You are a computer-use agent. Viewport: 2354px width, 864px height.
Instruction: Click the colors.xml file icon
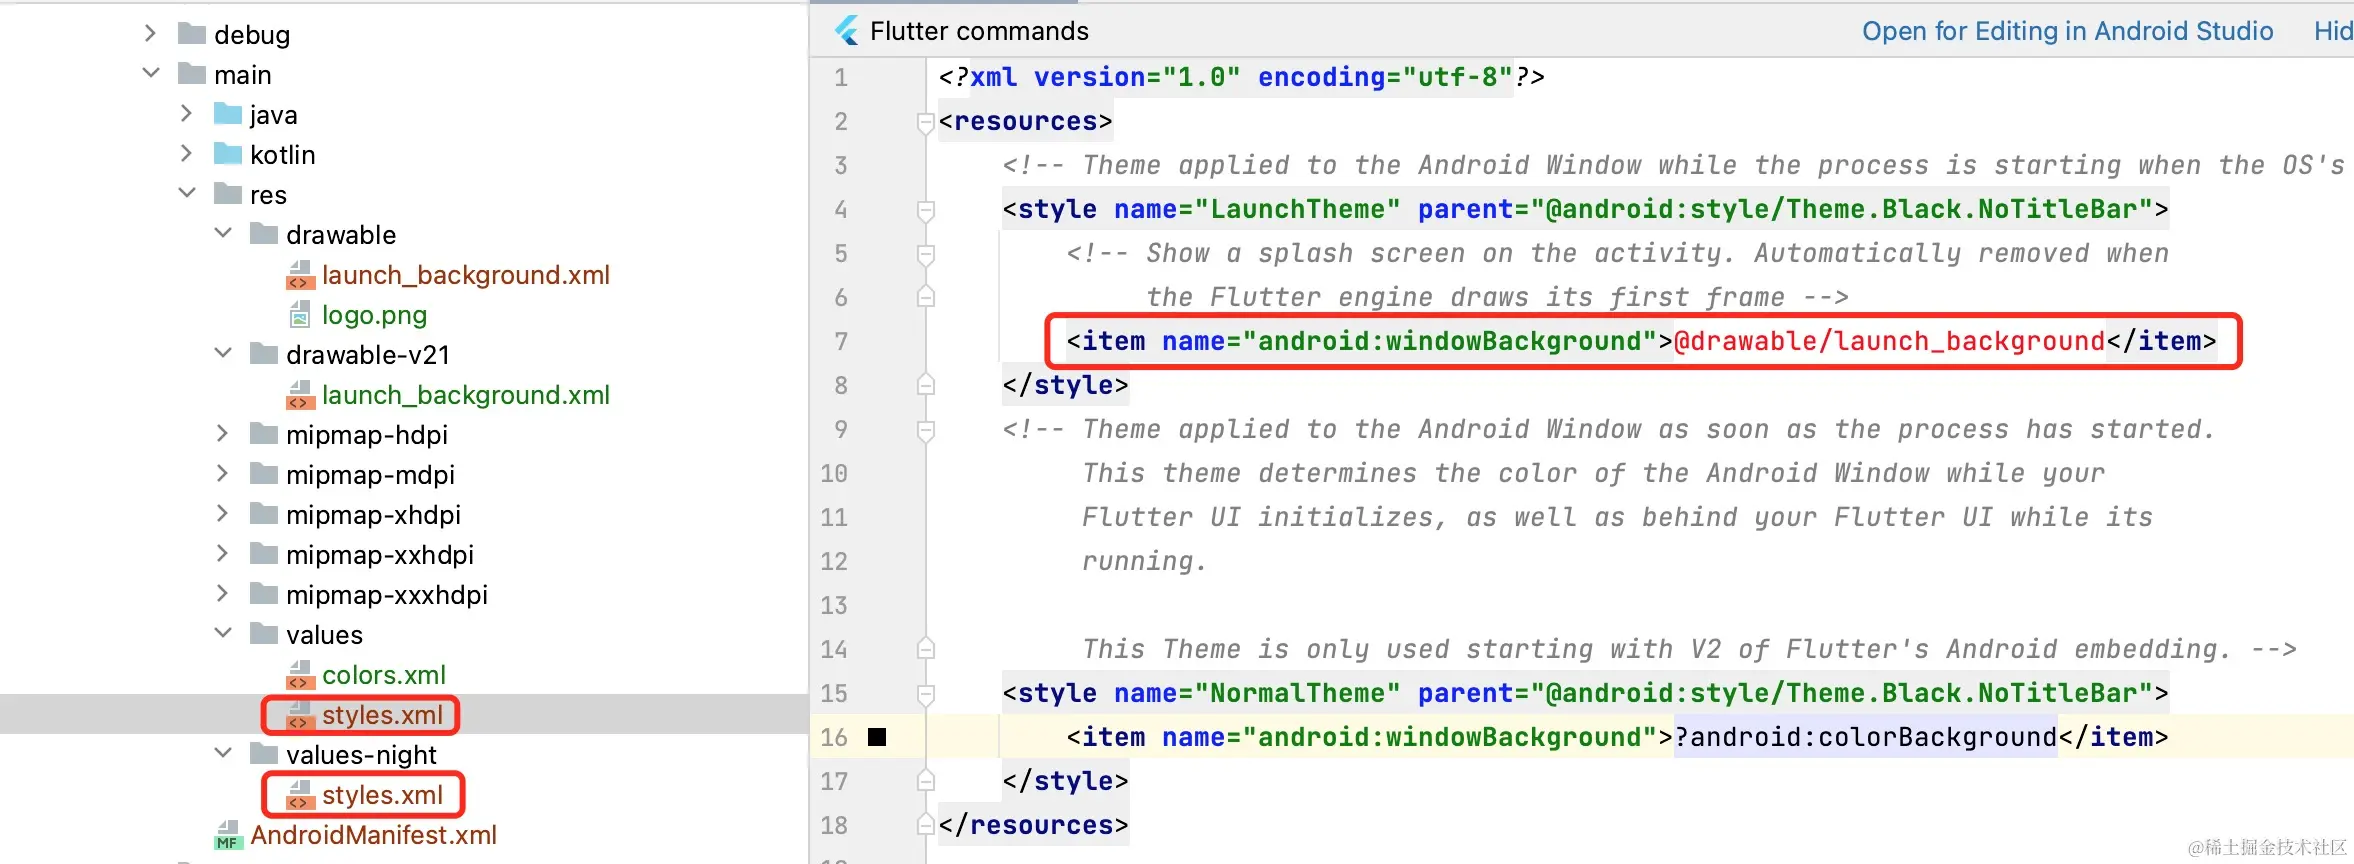[300, 676]
